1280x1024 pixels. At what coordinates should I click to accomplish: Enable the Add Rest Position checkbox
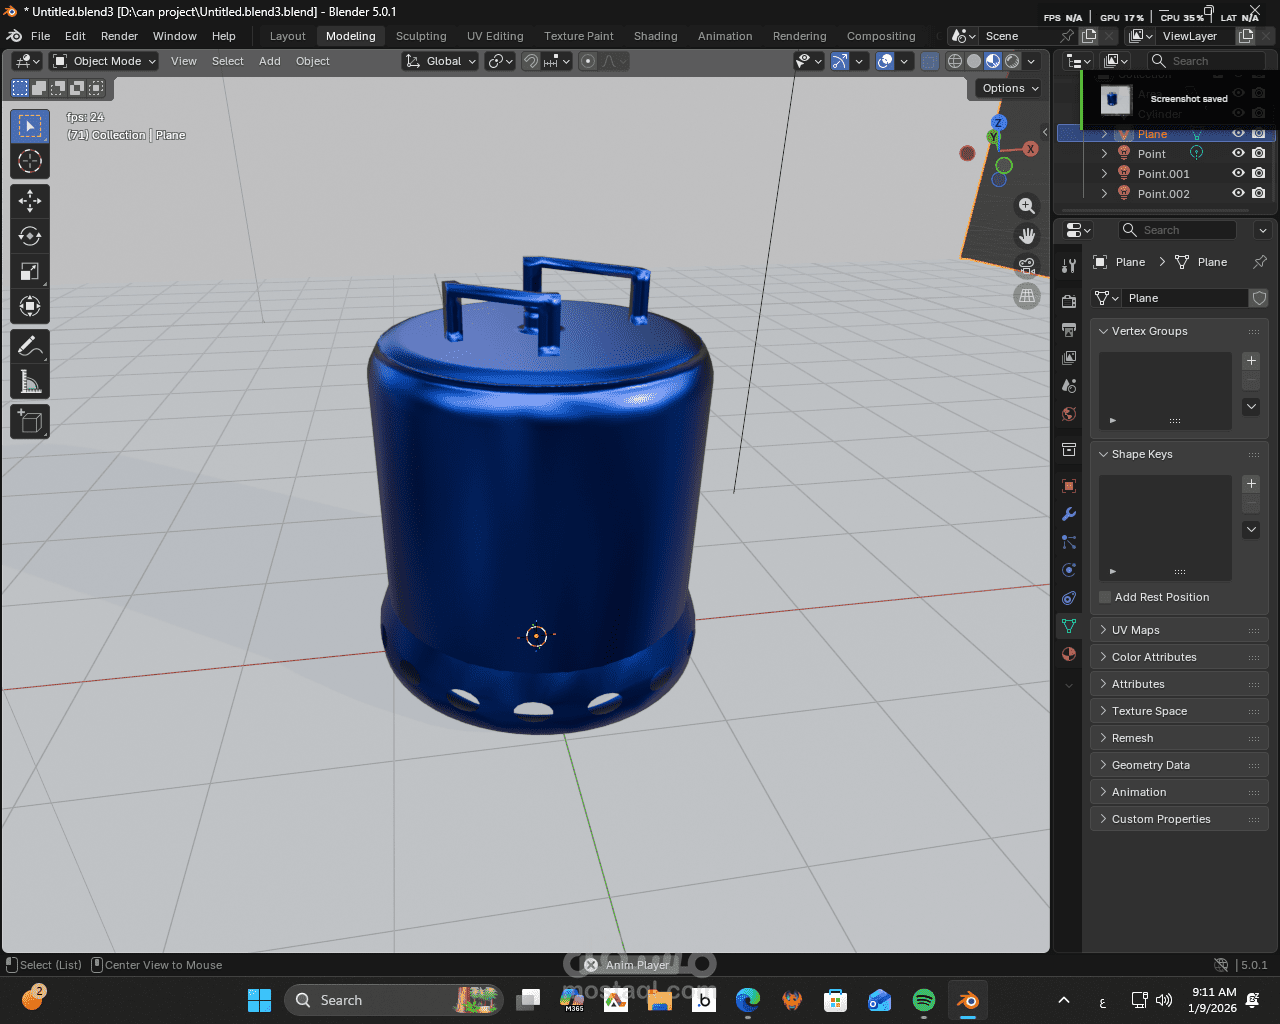coord(1105,597)
